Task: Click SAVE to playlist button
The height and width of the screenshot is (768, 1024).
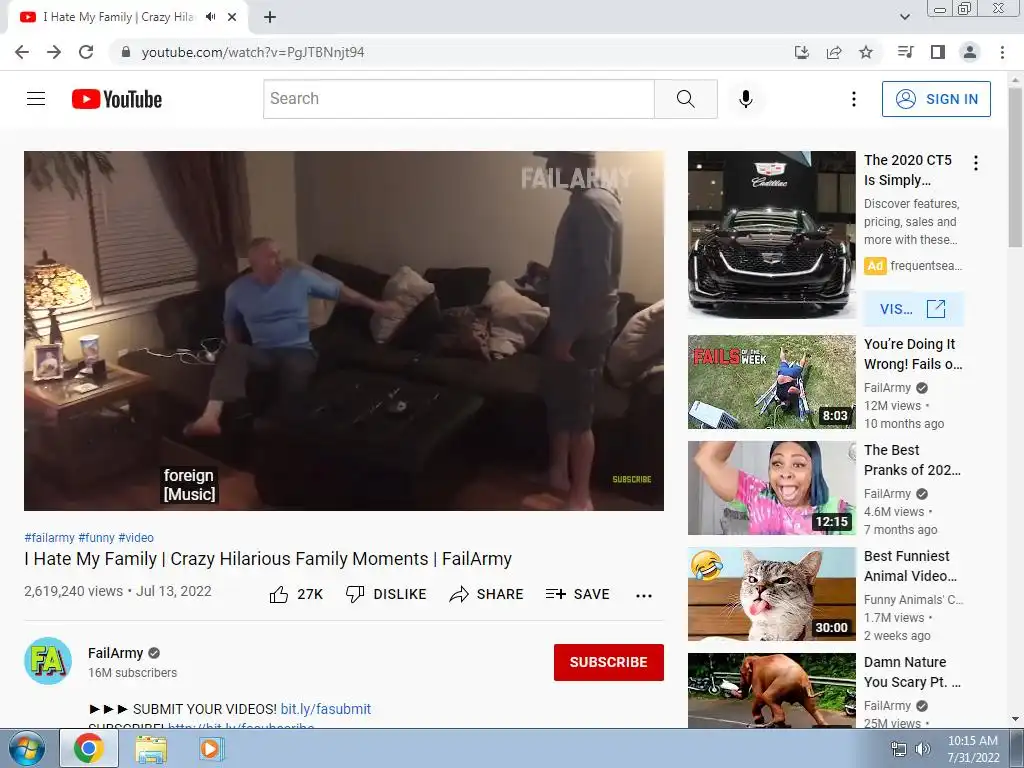Action: point(578,594)
